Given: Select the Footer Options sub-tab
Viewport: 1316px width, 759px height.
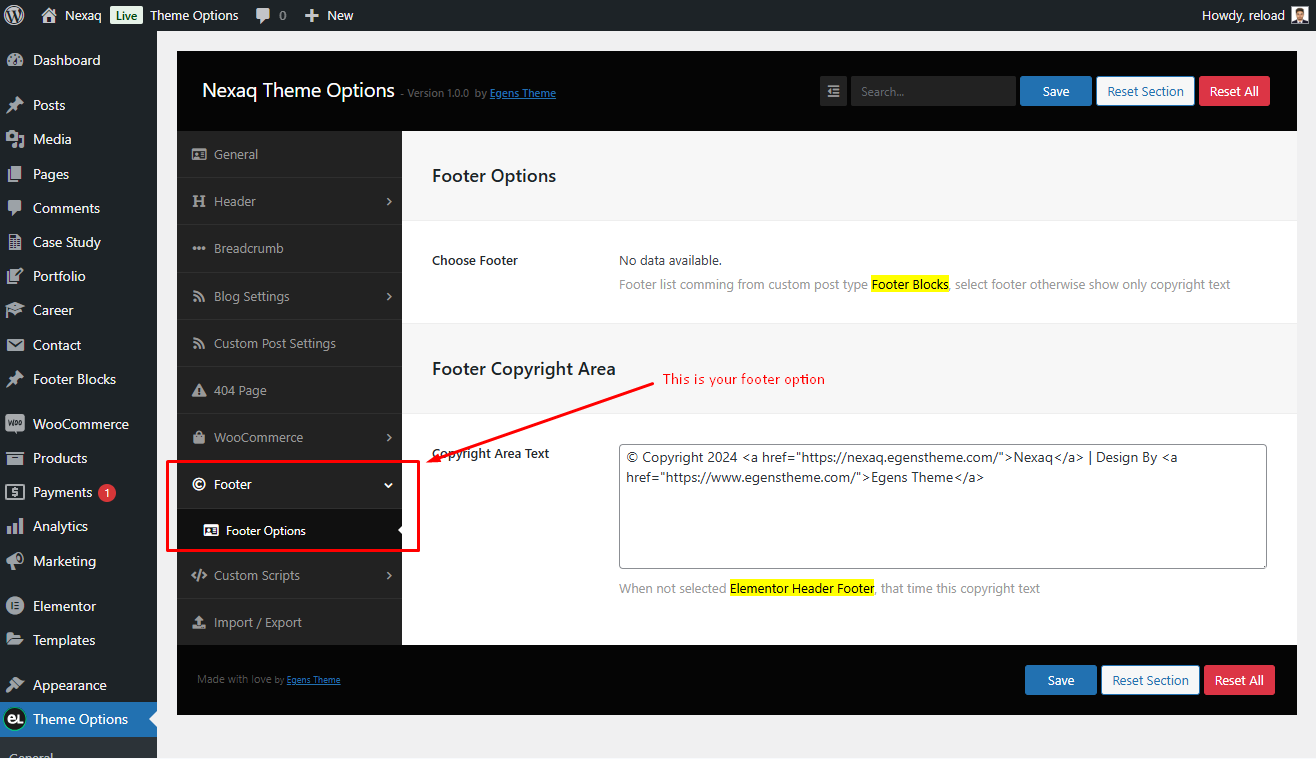Looking at the screenshot, I should 289,531.
